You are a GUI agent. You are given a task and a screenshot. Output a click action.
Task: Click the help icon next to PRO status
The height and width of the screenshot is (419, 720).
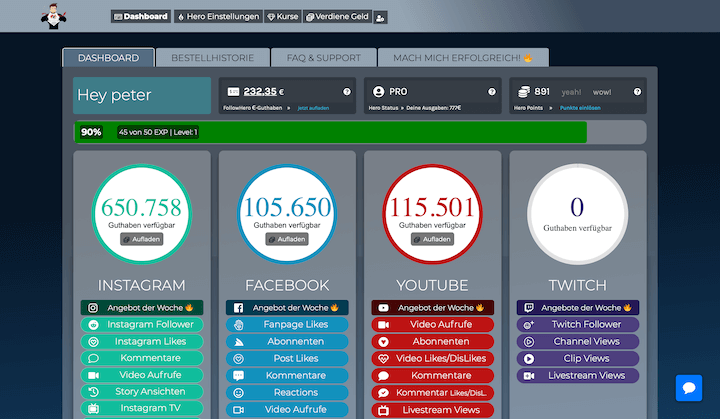click(x=492, y=92)
